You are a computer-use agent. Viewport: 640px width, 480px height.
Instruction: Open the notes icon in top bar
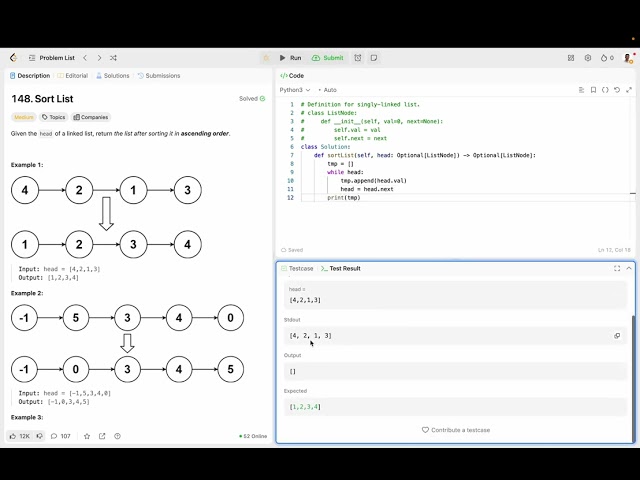pyautogui.click(x=373, y=58)
